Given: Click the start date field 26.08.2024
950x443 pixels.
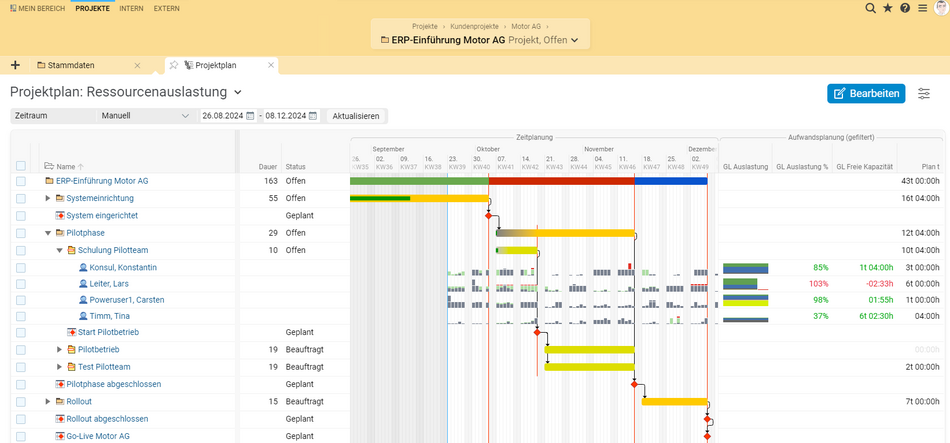Looking at the screenshot, I should [223, 116].
